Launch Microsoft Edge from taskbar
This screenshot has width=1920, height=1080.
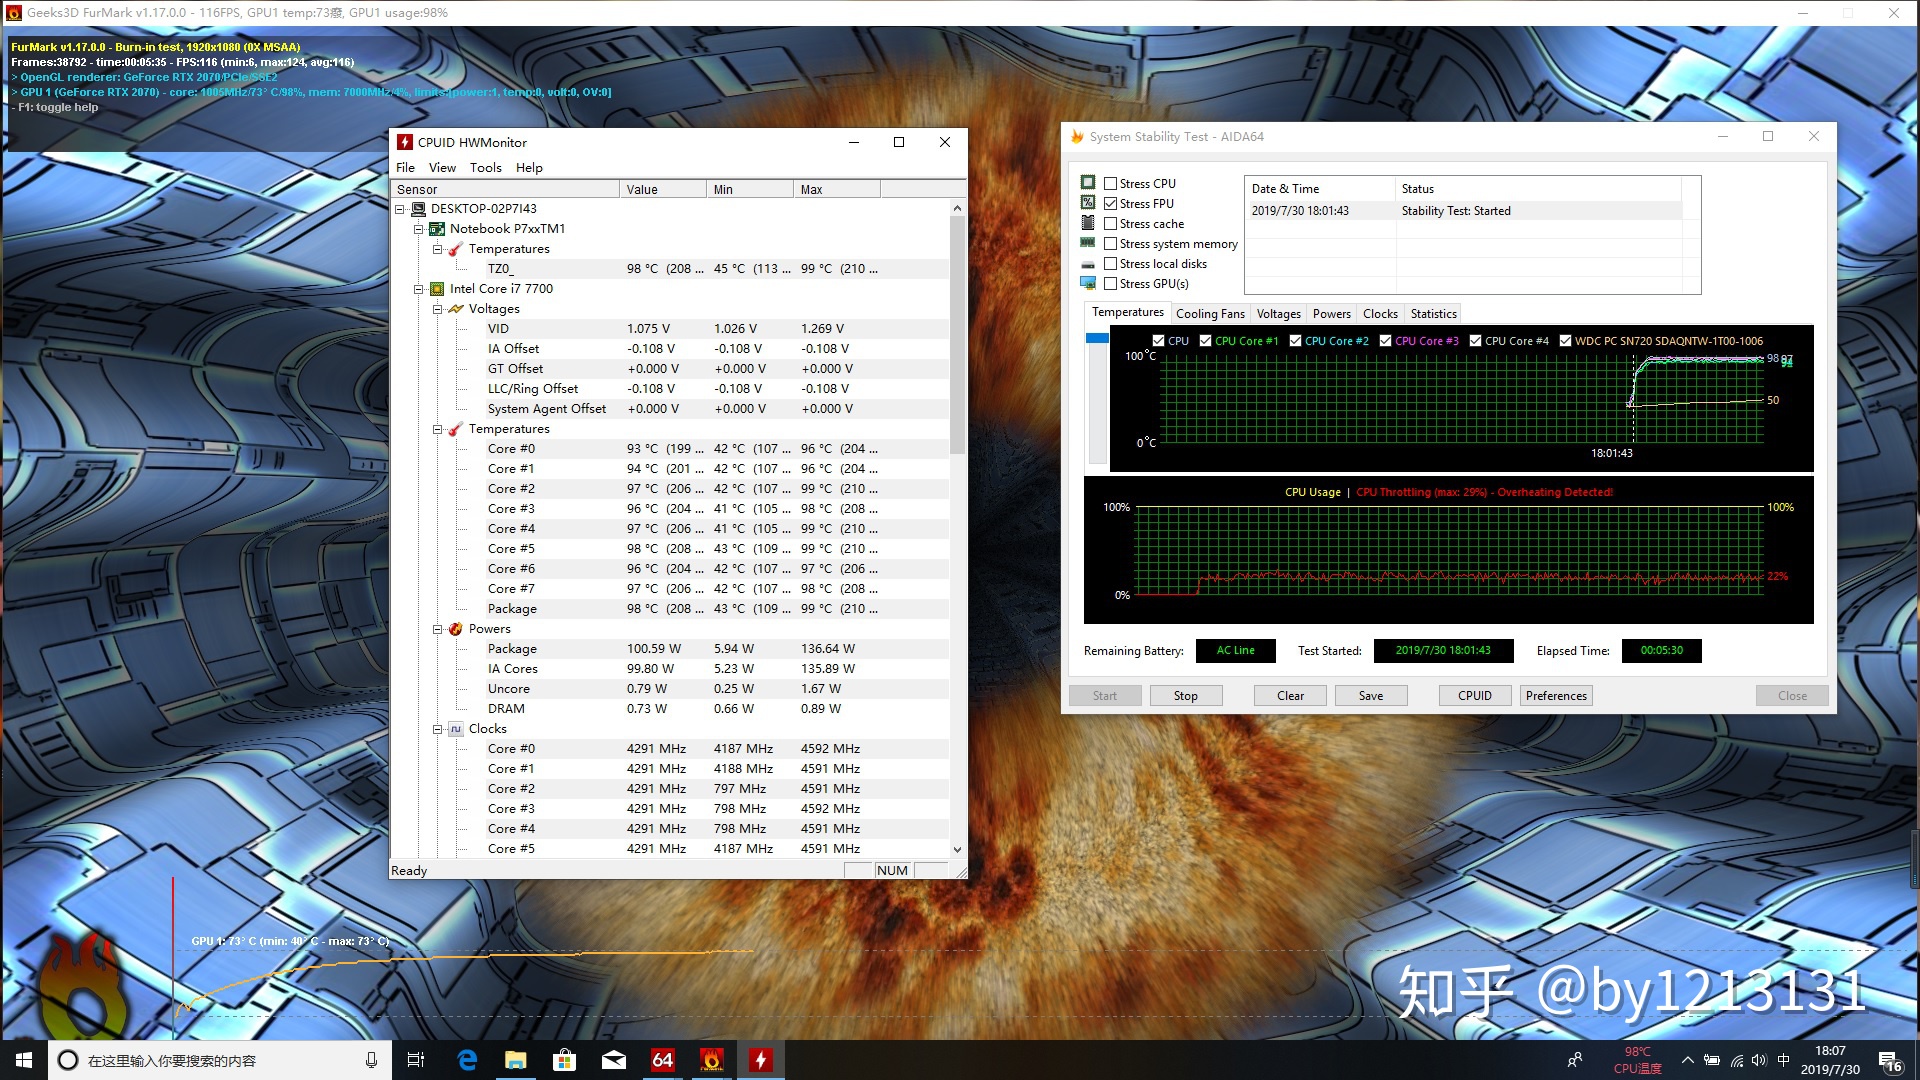pos(467,1060)
